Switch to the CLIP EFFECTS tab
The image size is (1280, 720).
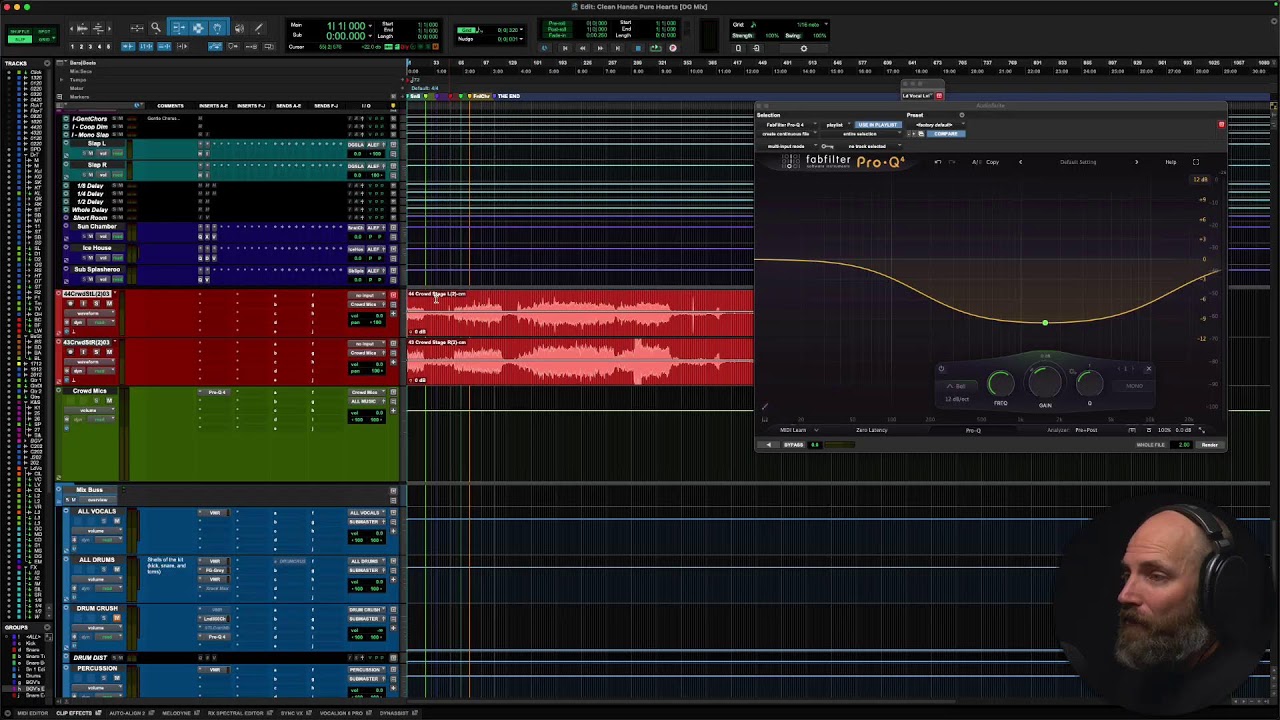click(x=76, y=713)
